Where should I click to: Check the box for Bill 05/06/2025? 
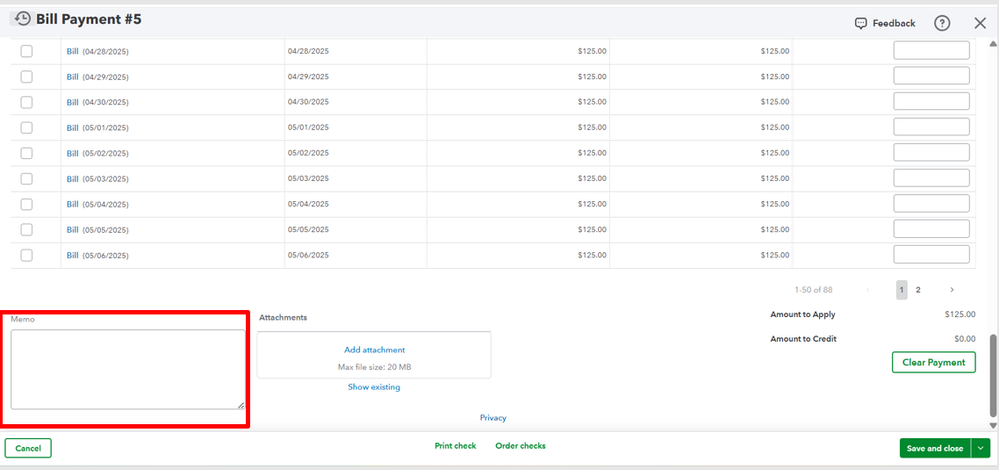pos(27,255)
